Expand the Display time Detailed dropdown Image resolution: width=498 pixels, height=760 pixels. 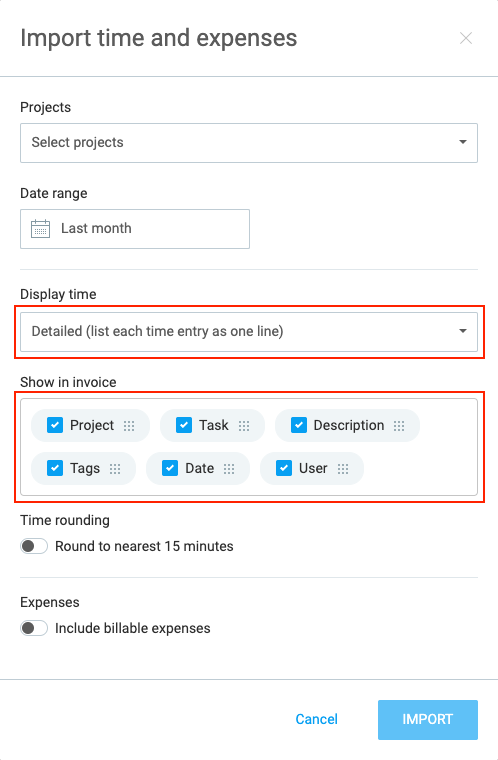249,332
